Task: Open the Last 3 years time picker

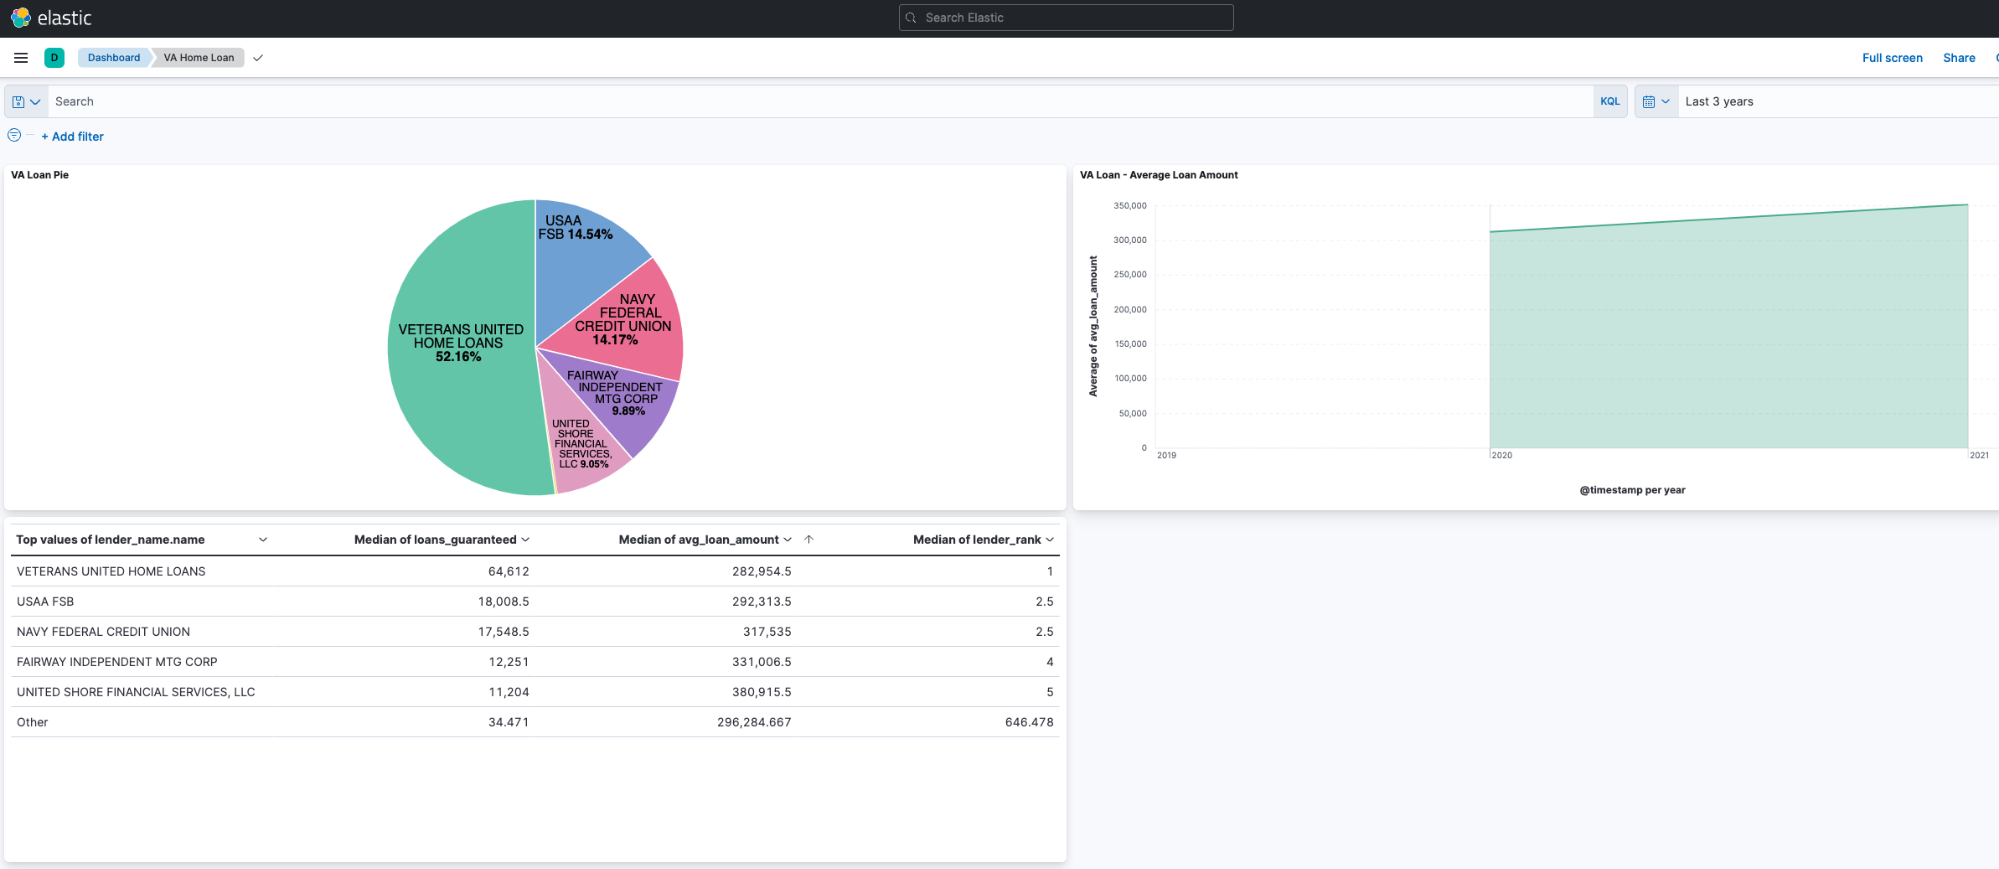Action: click(x=1838, y=102)
